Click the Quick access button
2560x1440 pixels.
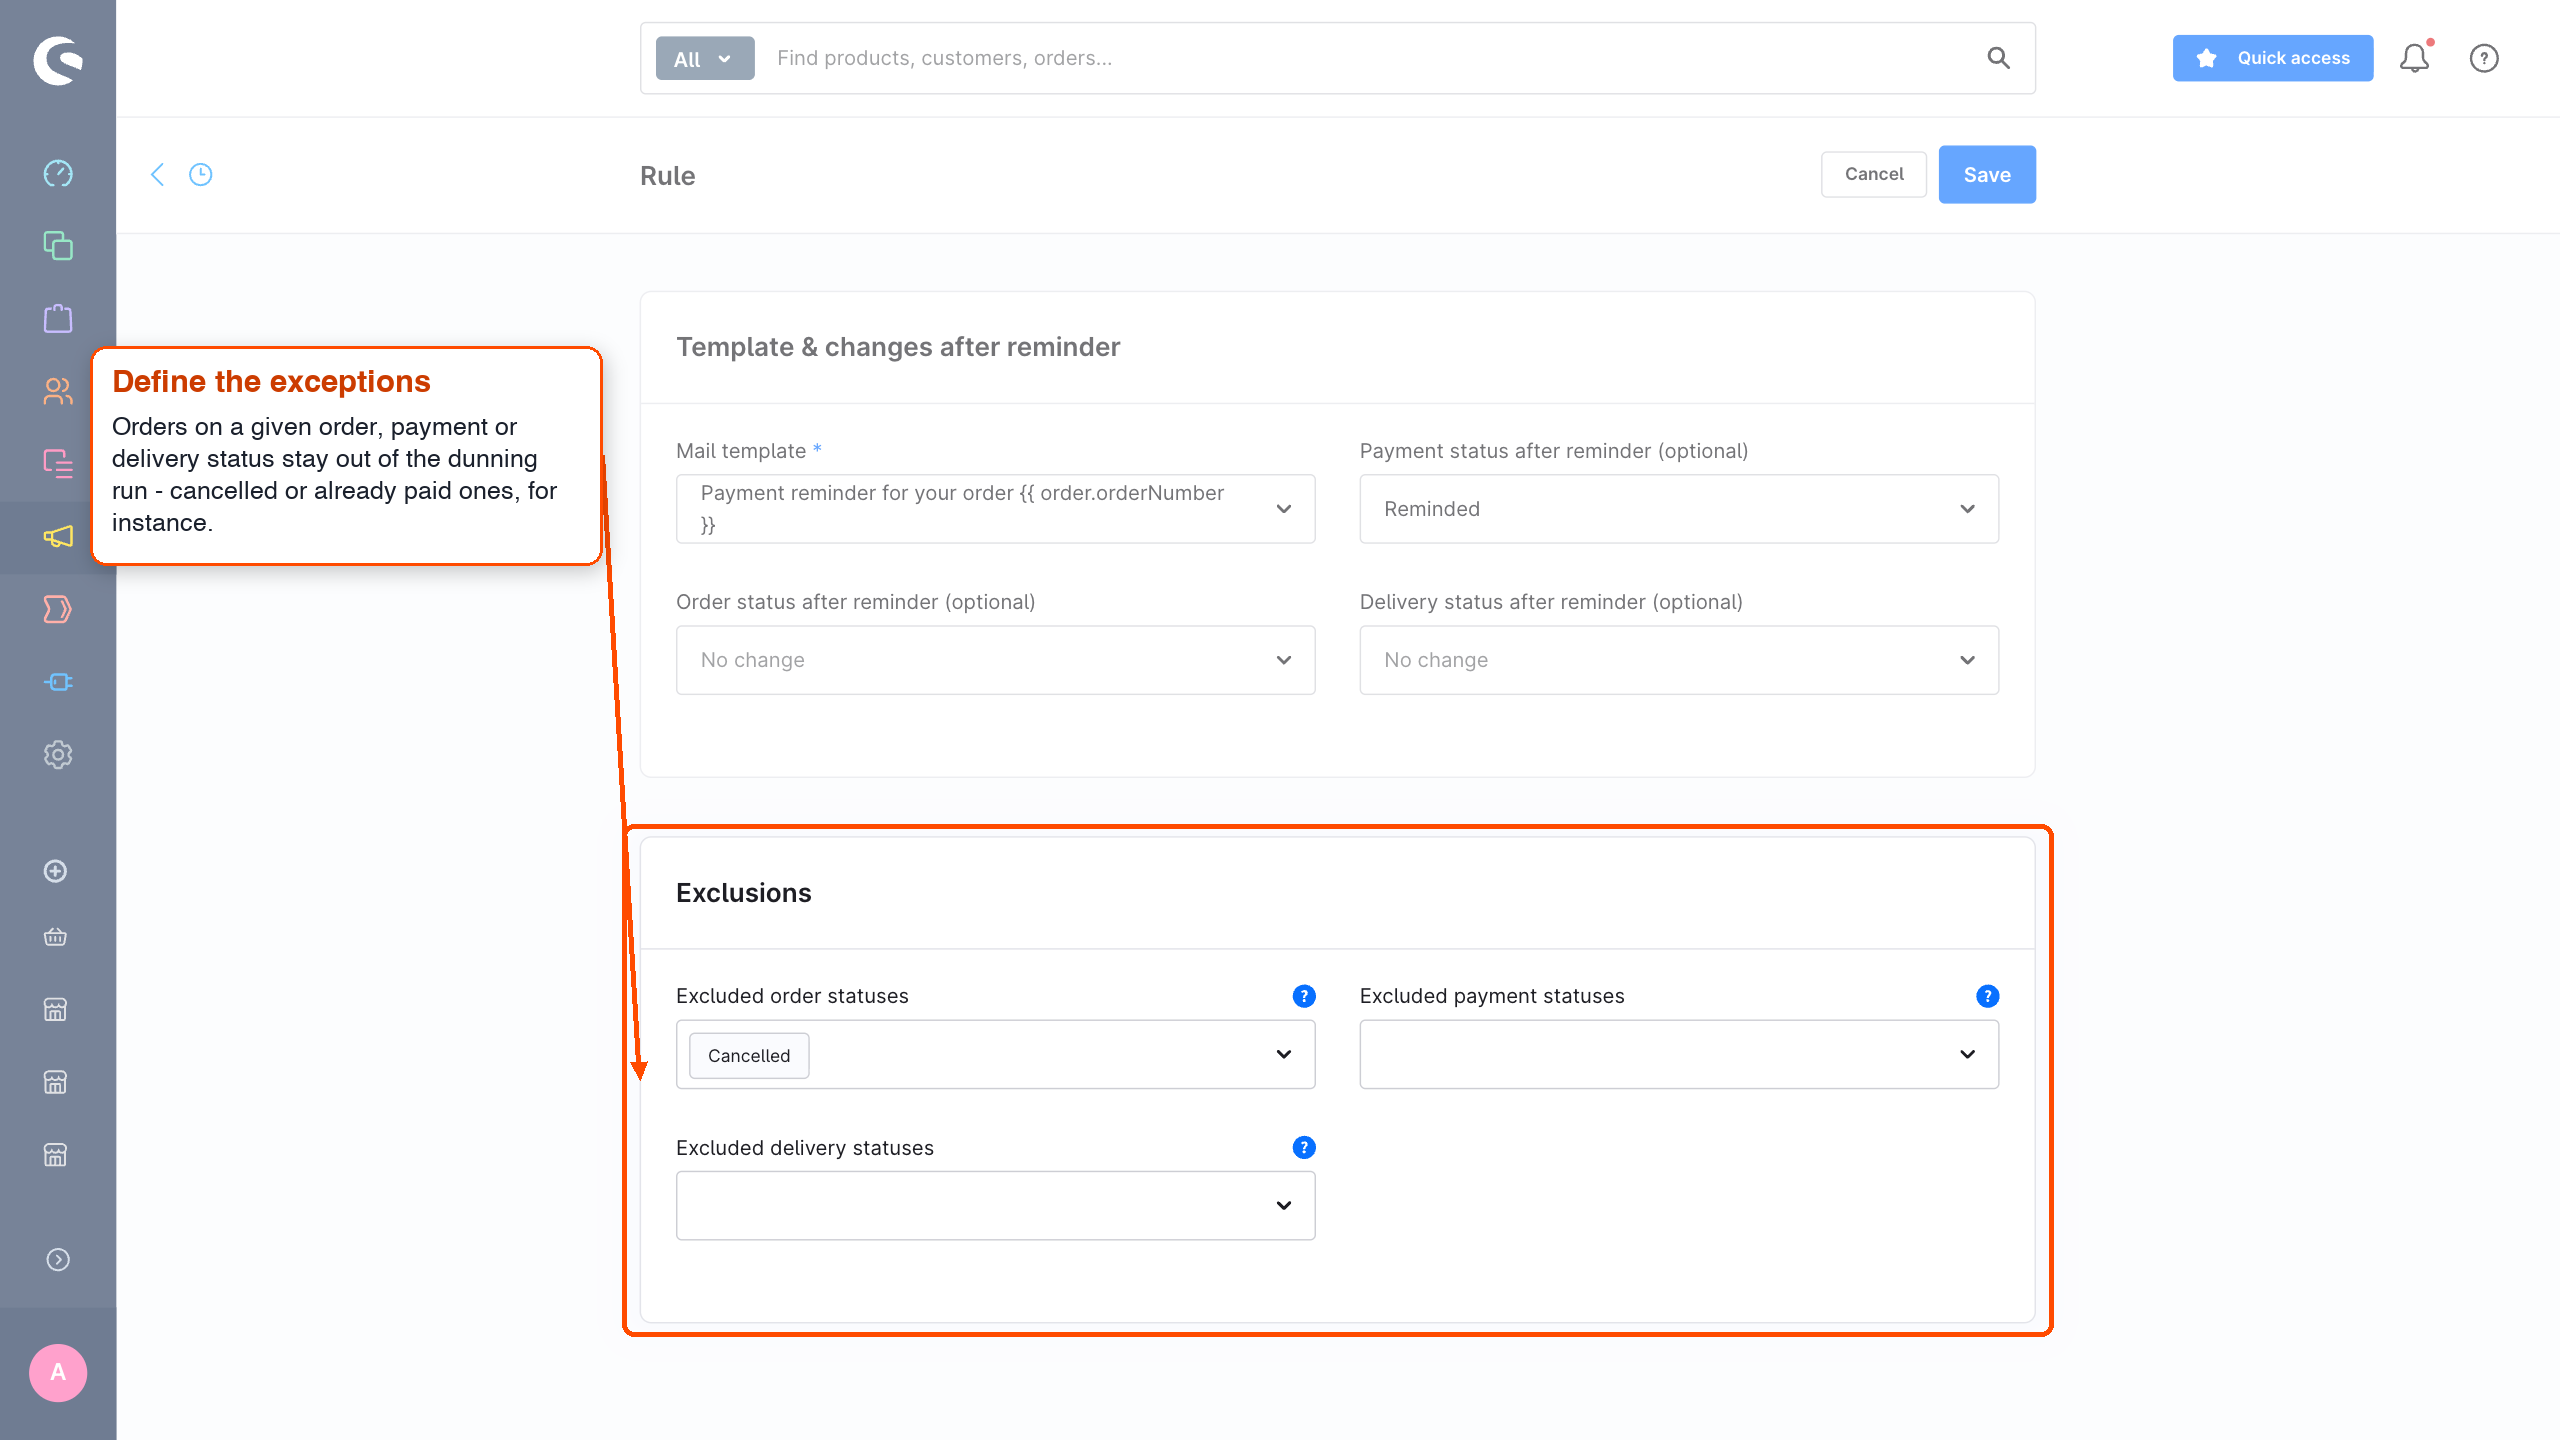pyautogui.click(x=2273, y=58)
